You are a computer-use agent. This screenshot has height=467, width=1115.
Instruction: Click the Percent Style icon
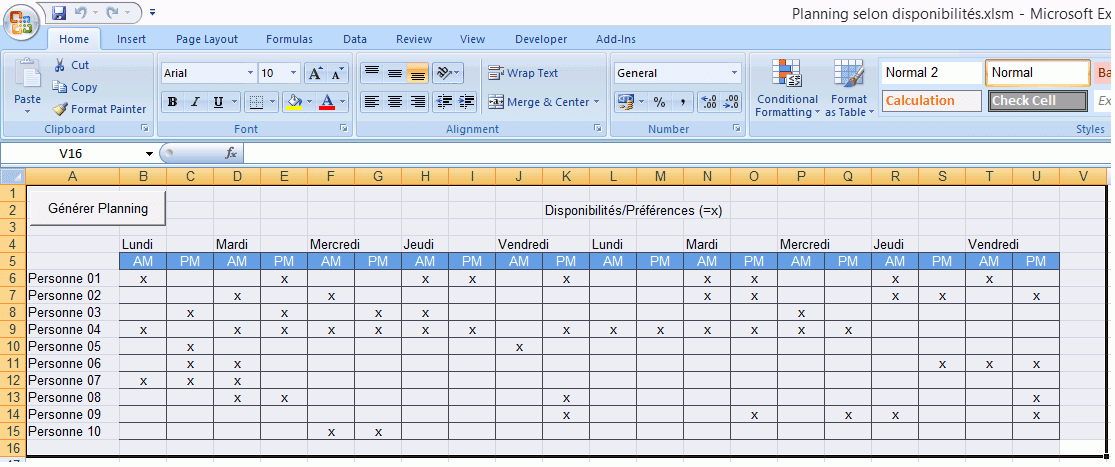(x=659, y=102)
